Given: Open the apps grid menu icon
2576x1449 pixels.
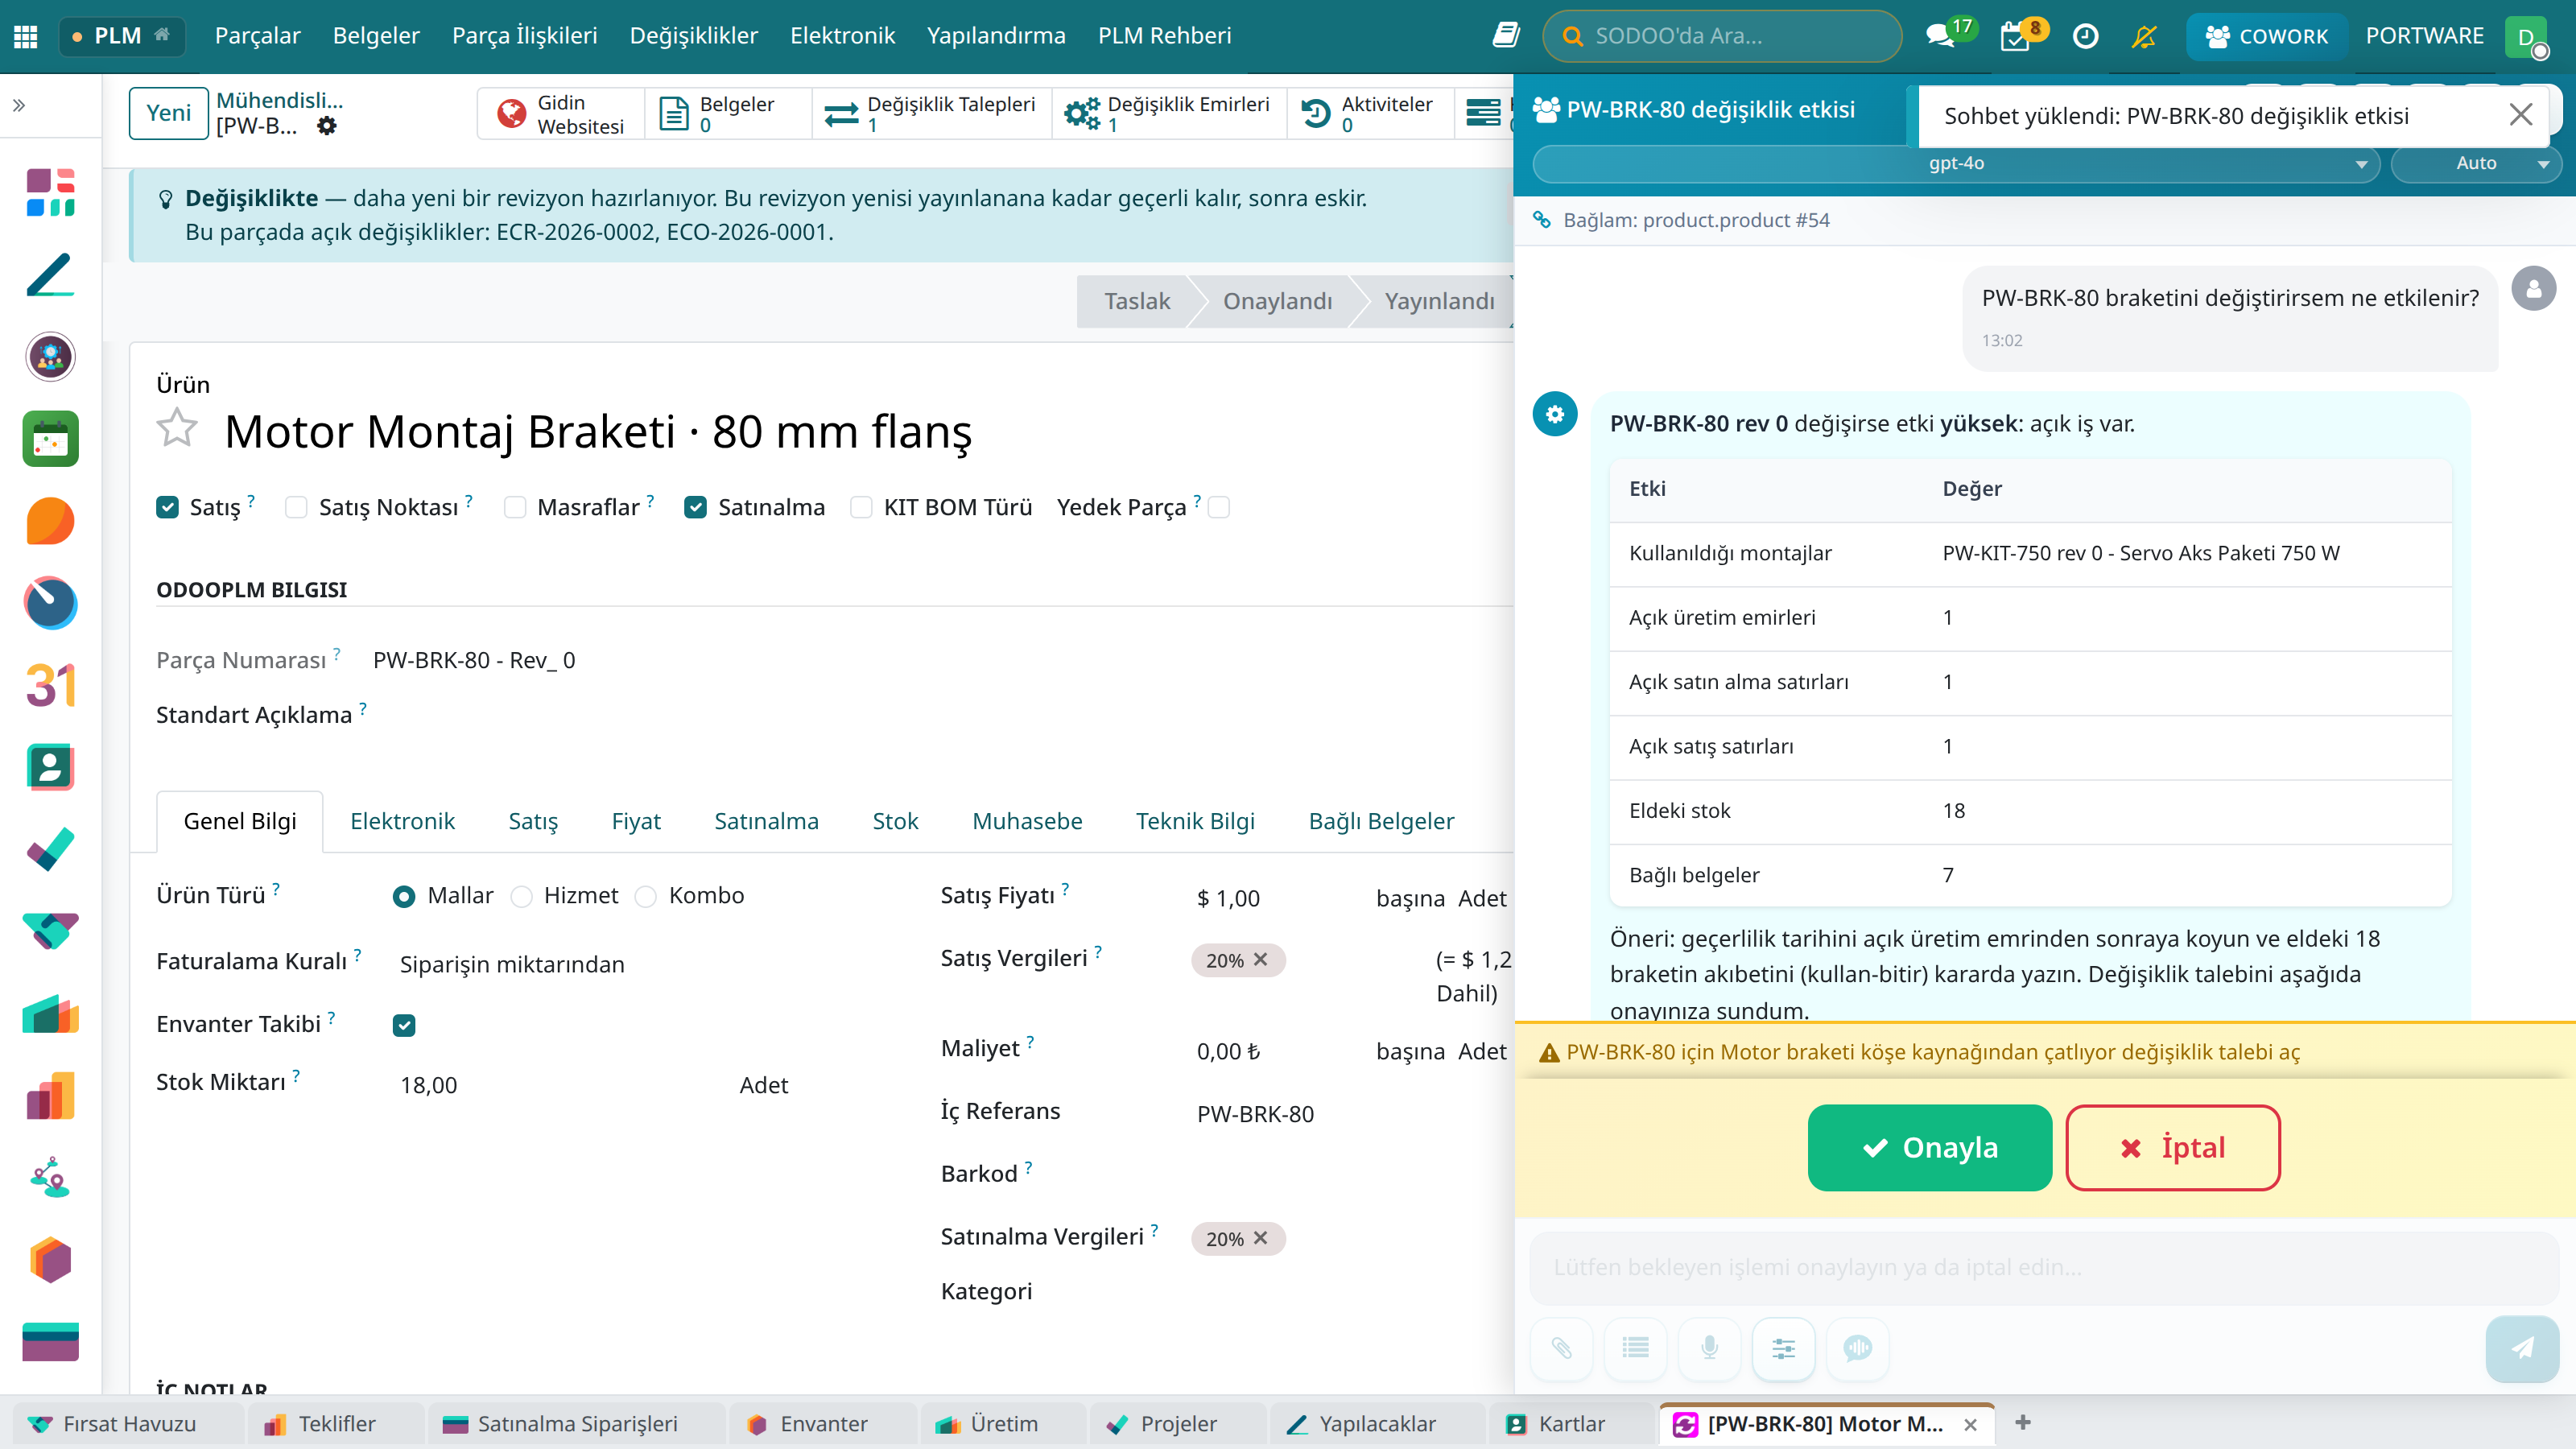Looking at the screenshot, I should (26, 36).
